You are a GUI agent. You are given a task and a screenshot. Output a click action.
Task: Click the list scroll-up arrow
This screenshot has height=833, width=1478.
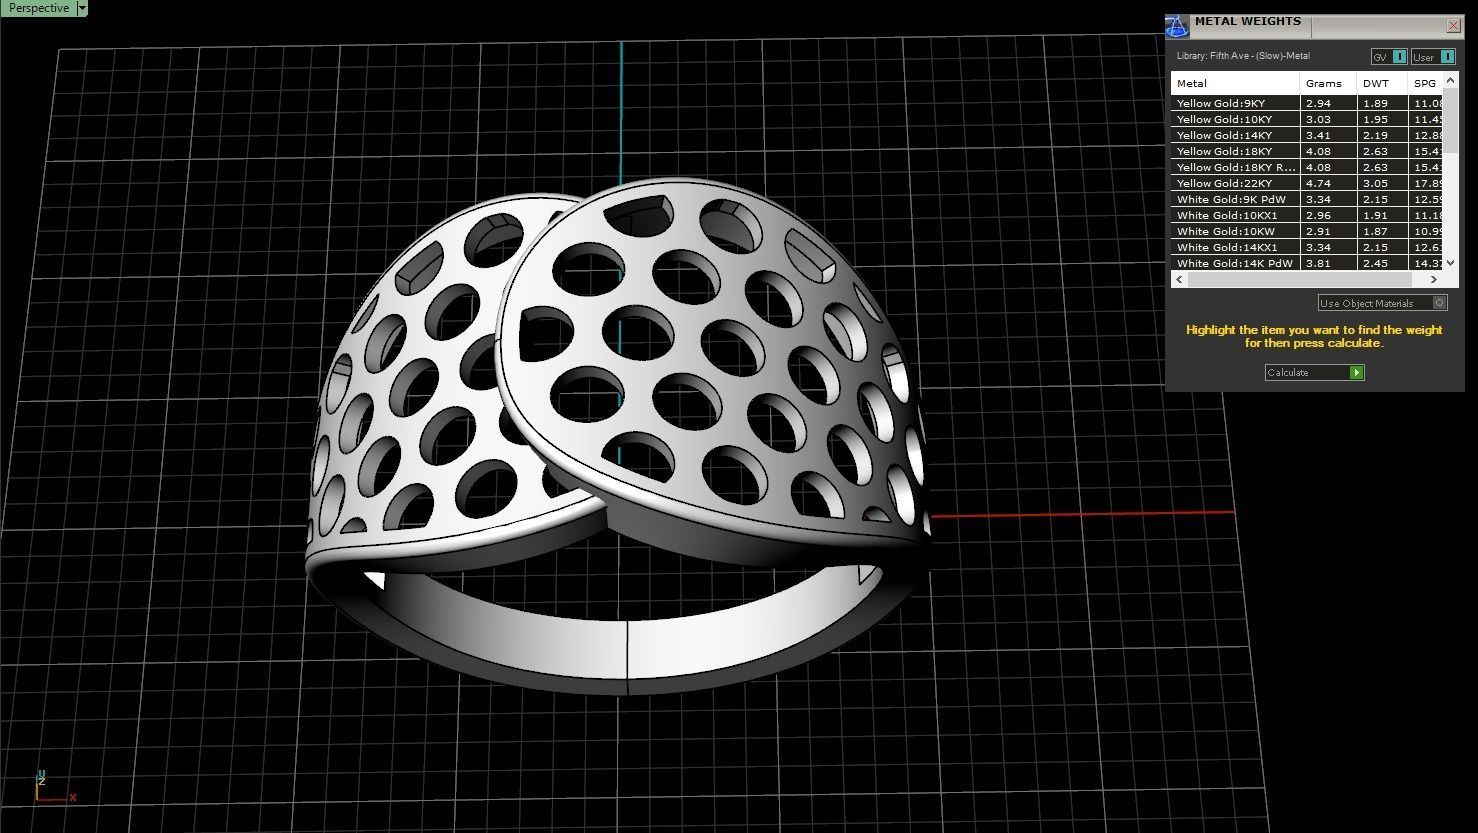[1452, 79]
